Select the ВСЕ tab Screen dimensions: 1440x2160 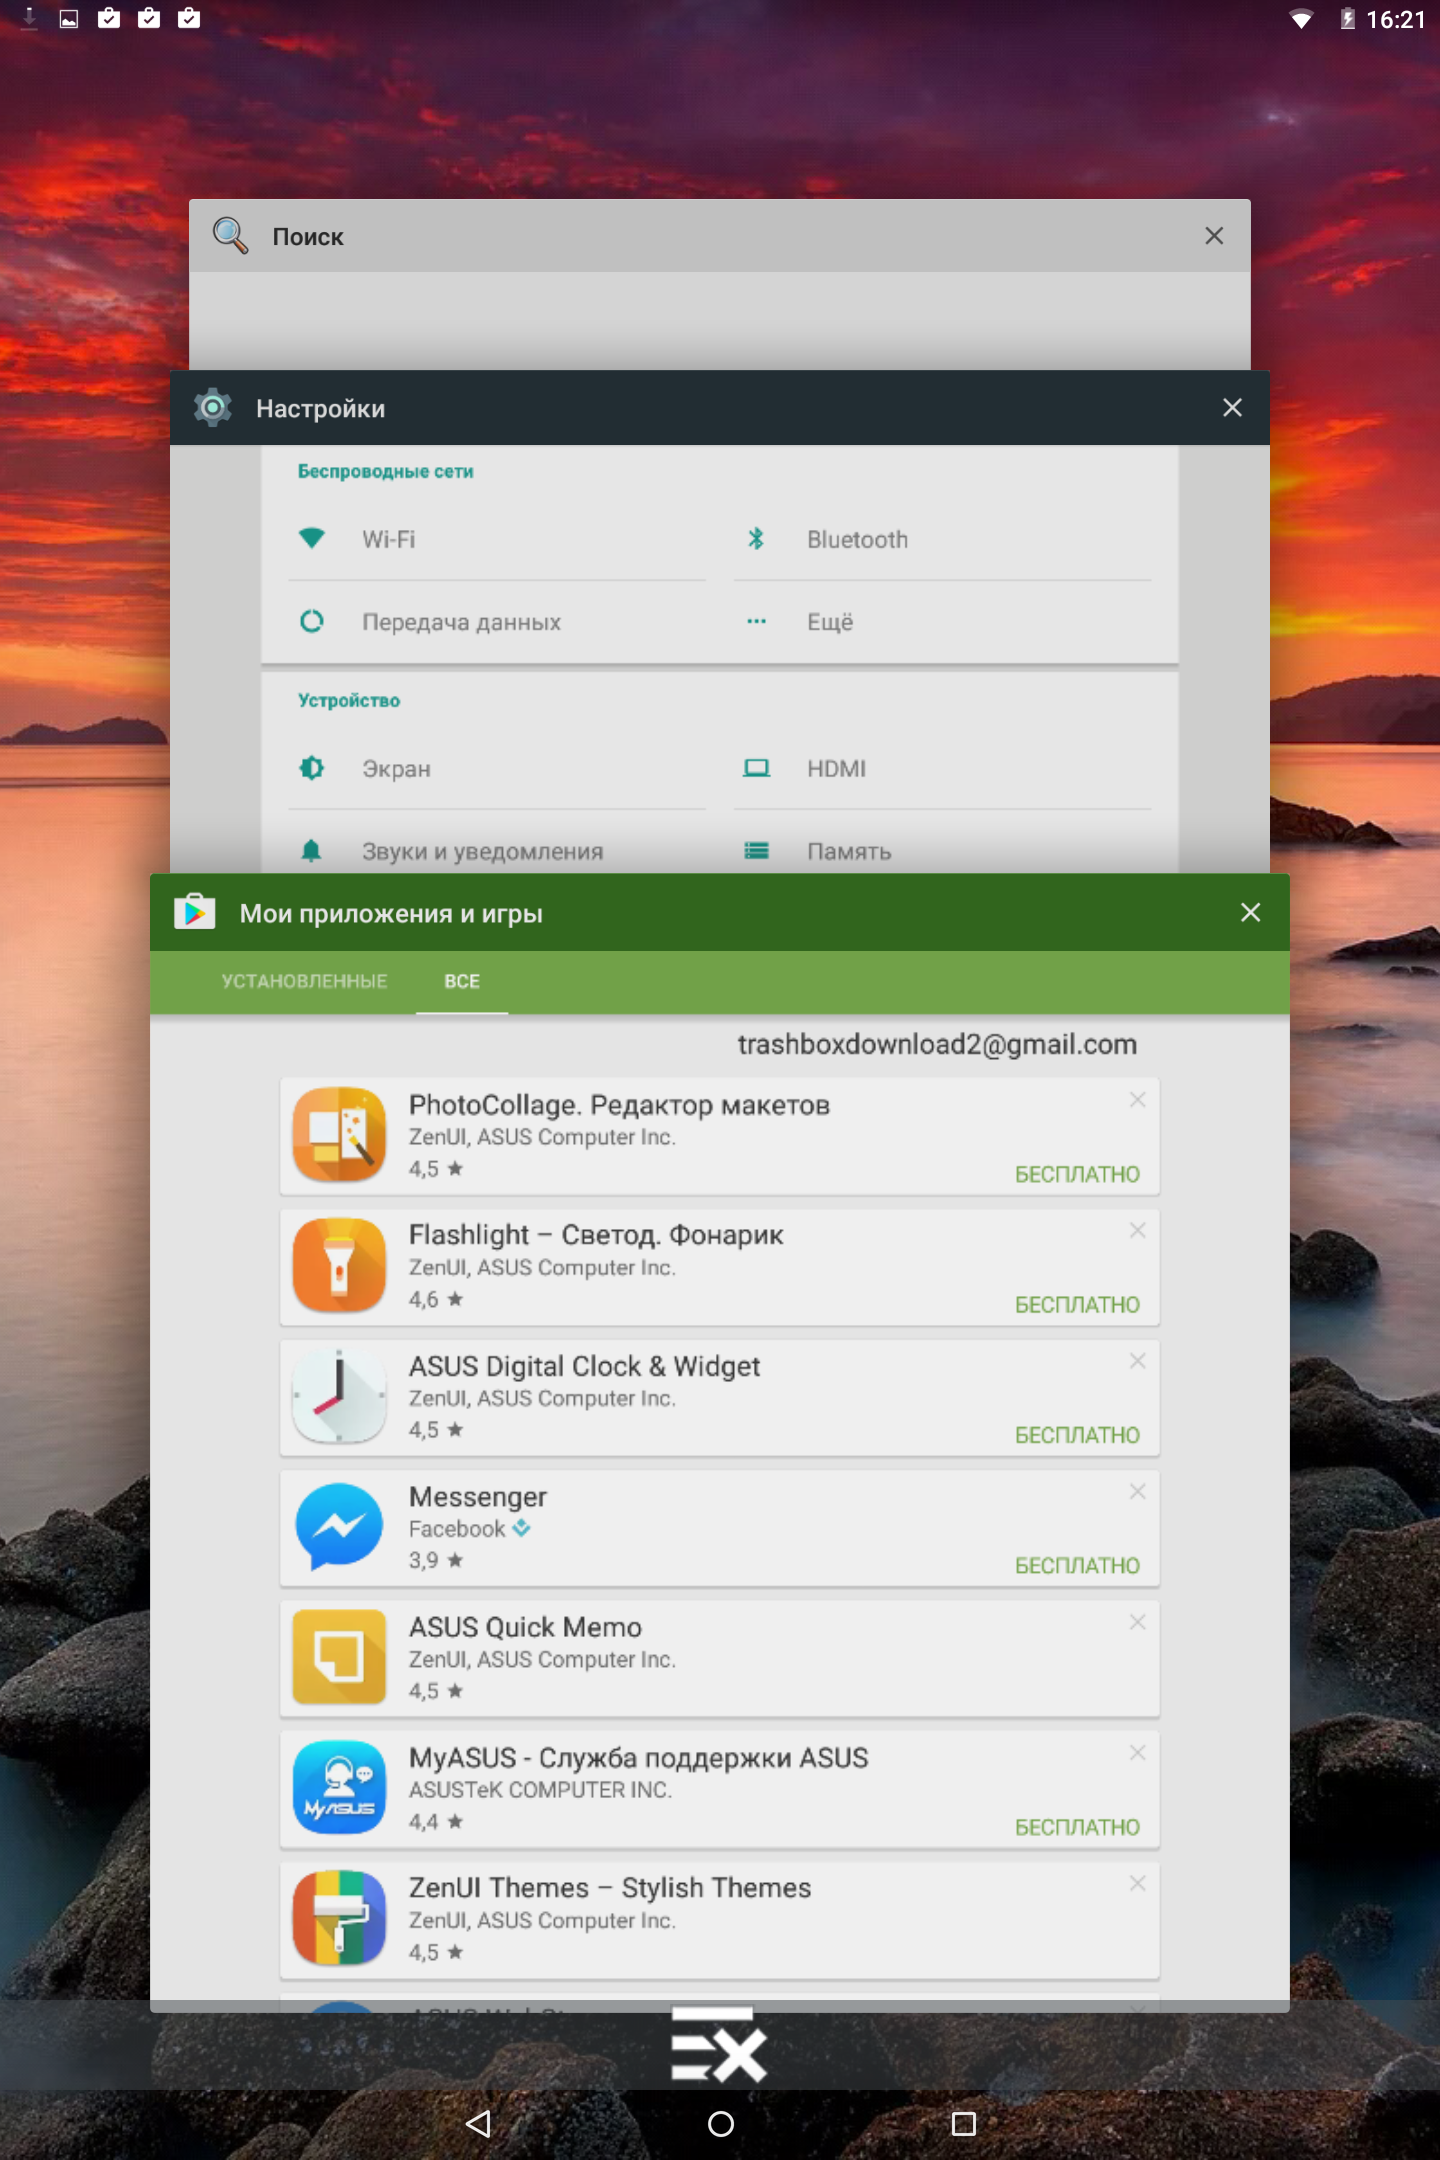click(x=462, y=981)
